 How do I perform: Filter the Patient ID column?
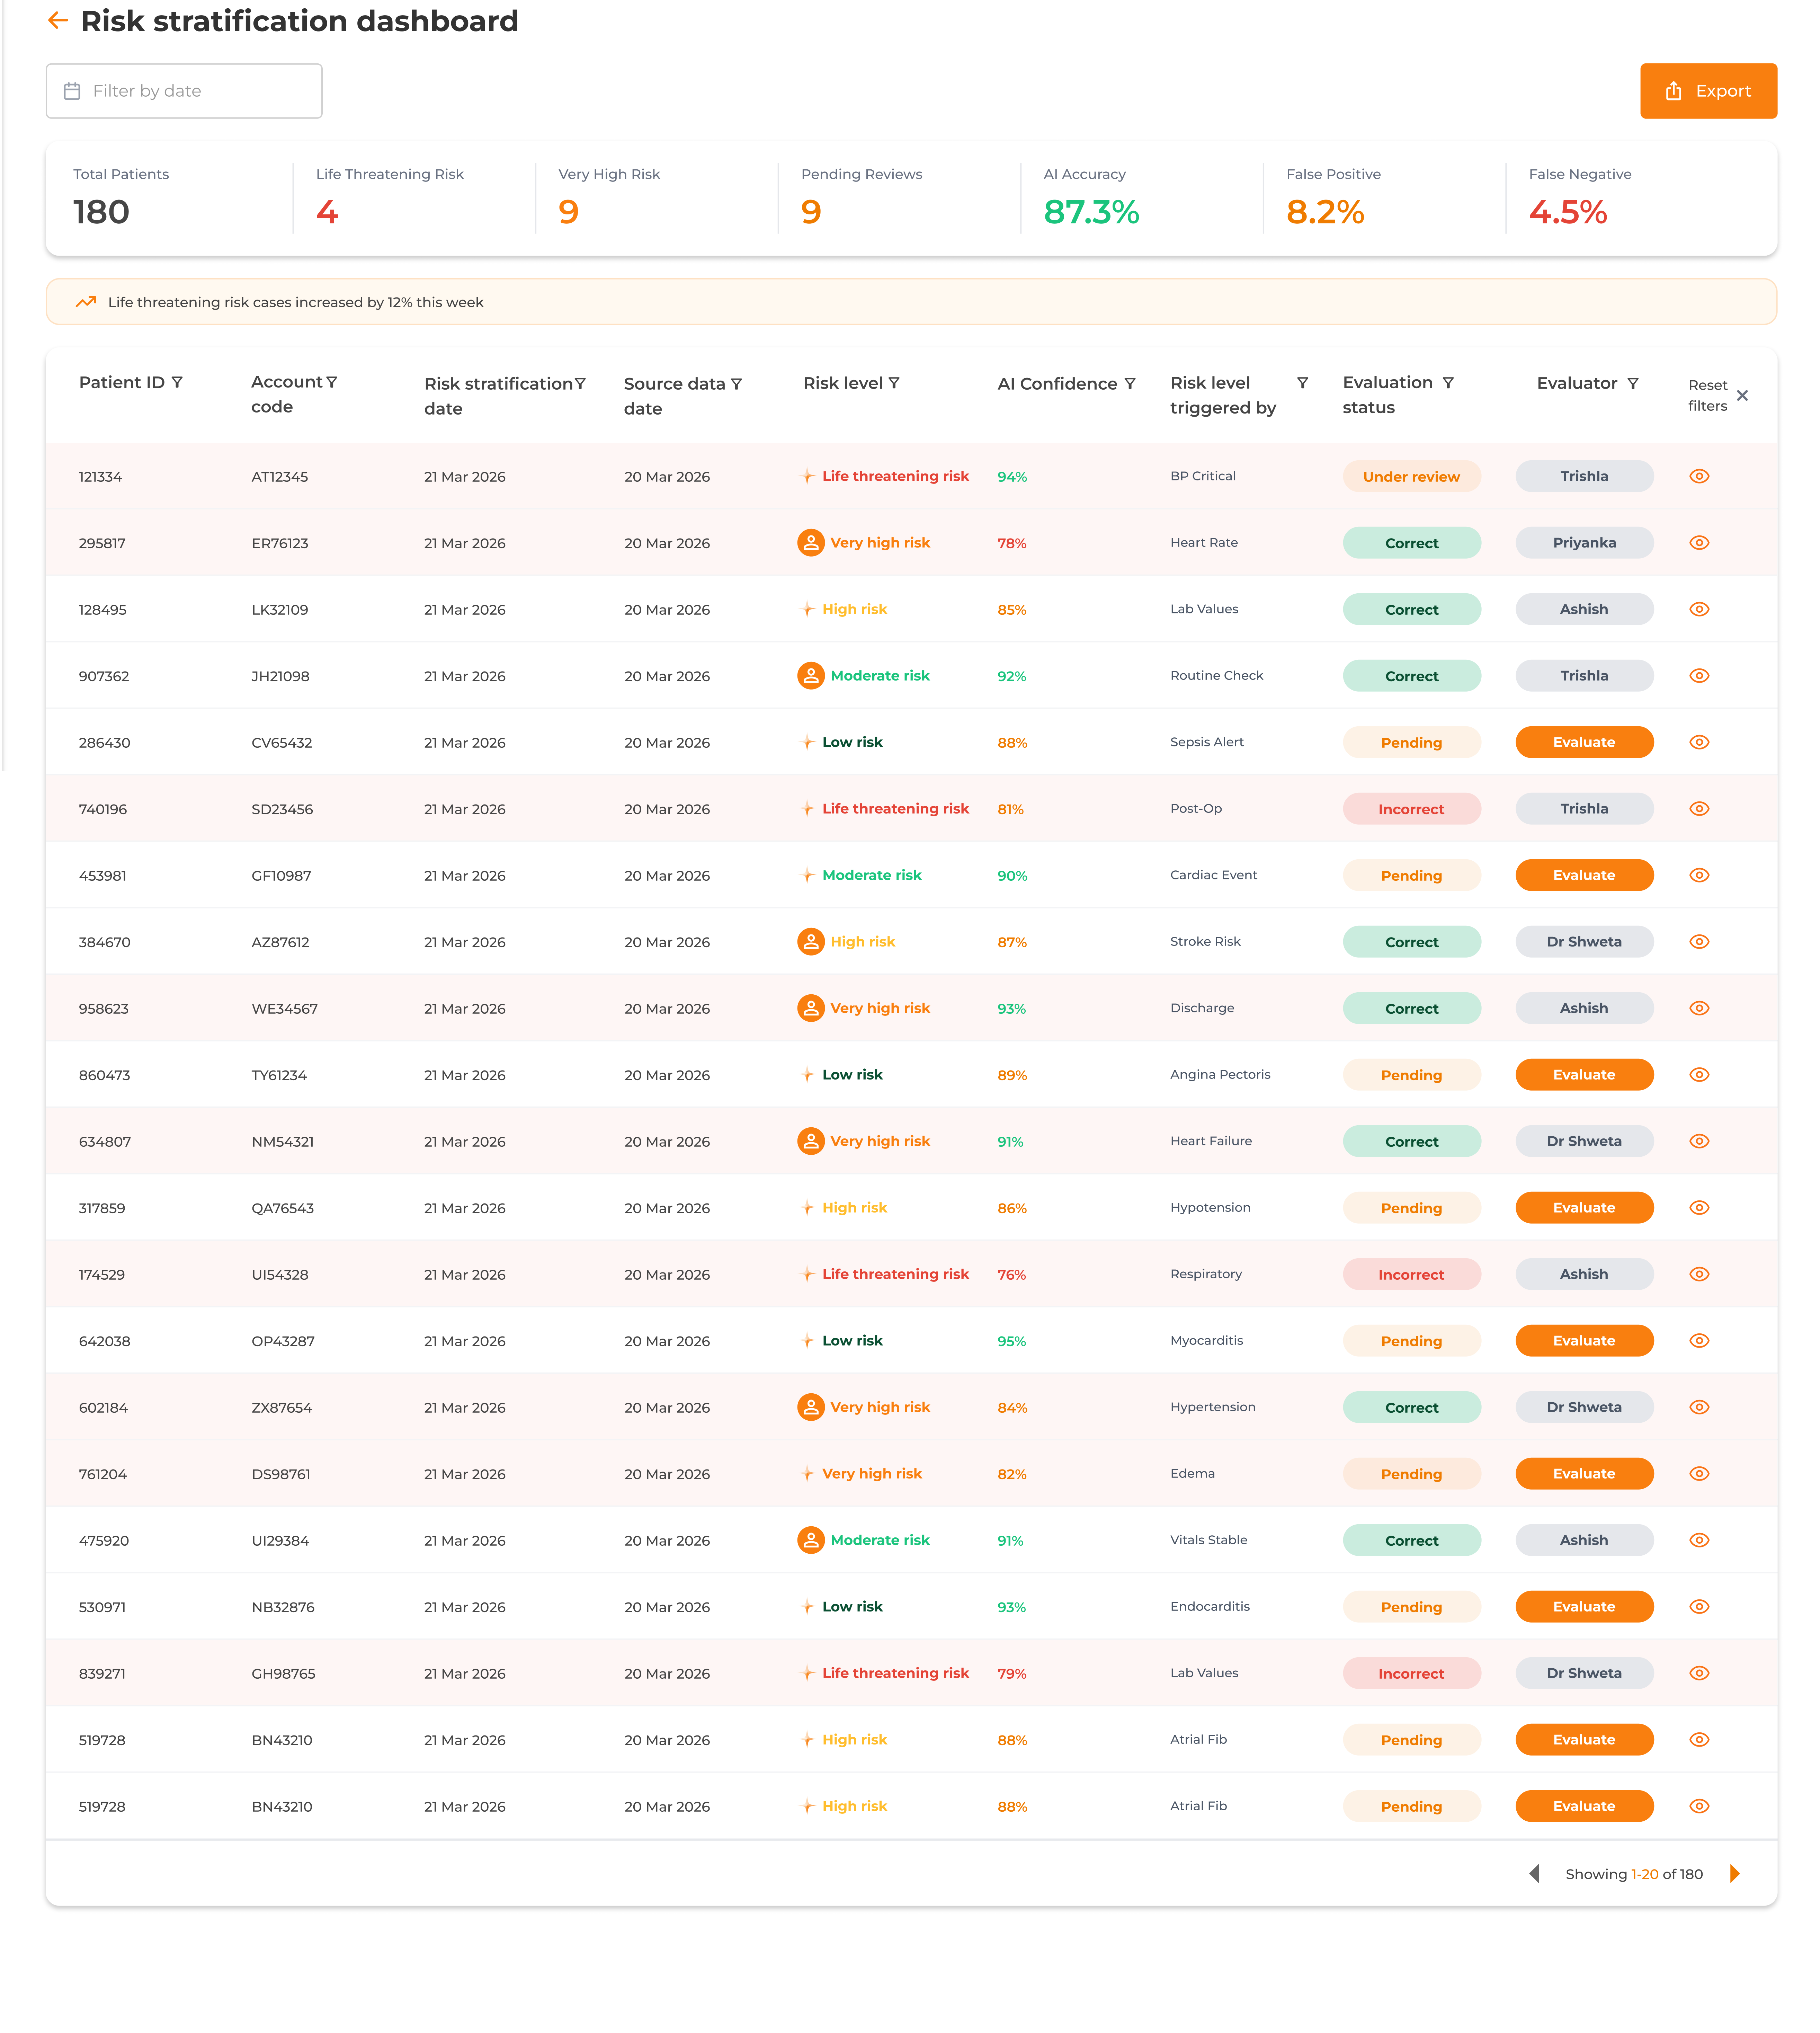(177, 382)
